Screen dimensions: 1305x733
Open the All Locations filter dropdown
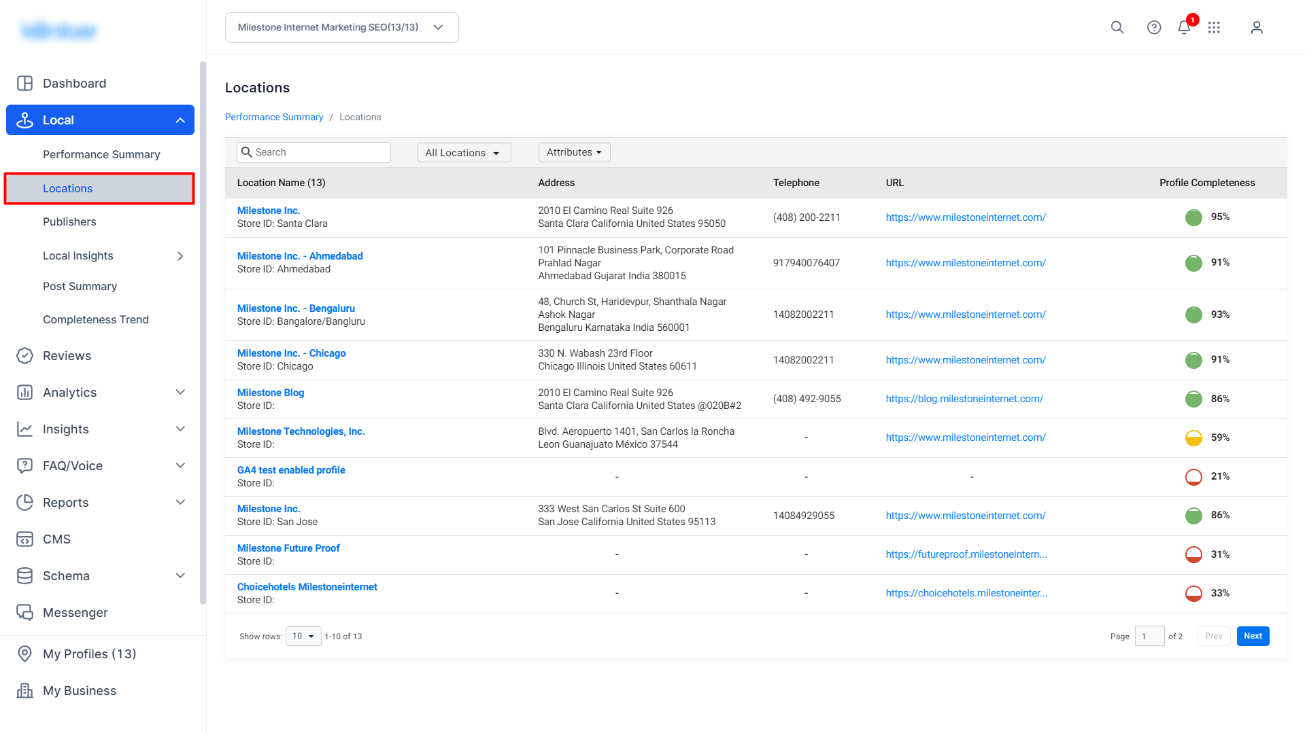[464, 153]
